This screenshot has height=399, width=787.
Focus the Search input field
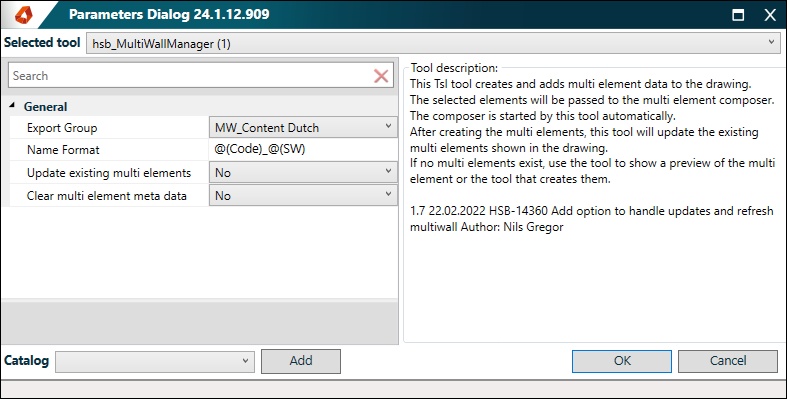(191, 76)
